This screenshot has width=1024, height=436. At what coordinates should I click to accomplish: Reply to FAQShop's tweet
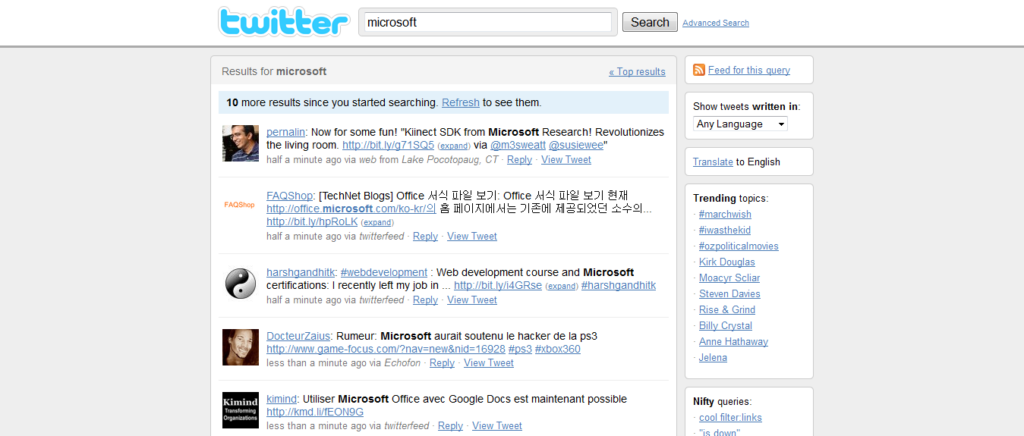[x=425, y=236]
